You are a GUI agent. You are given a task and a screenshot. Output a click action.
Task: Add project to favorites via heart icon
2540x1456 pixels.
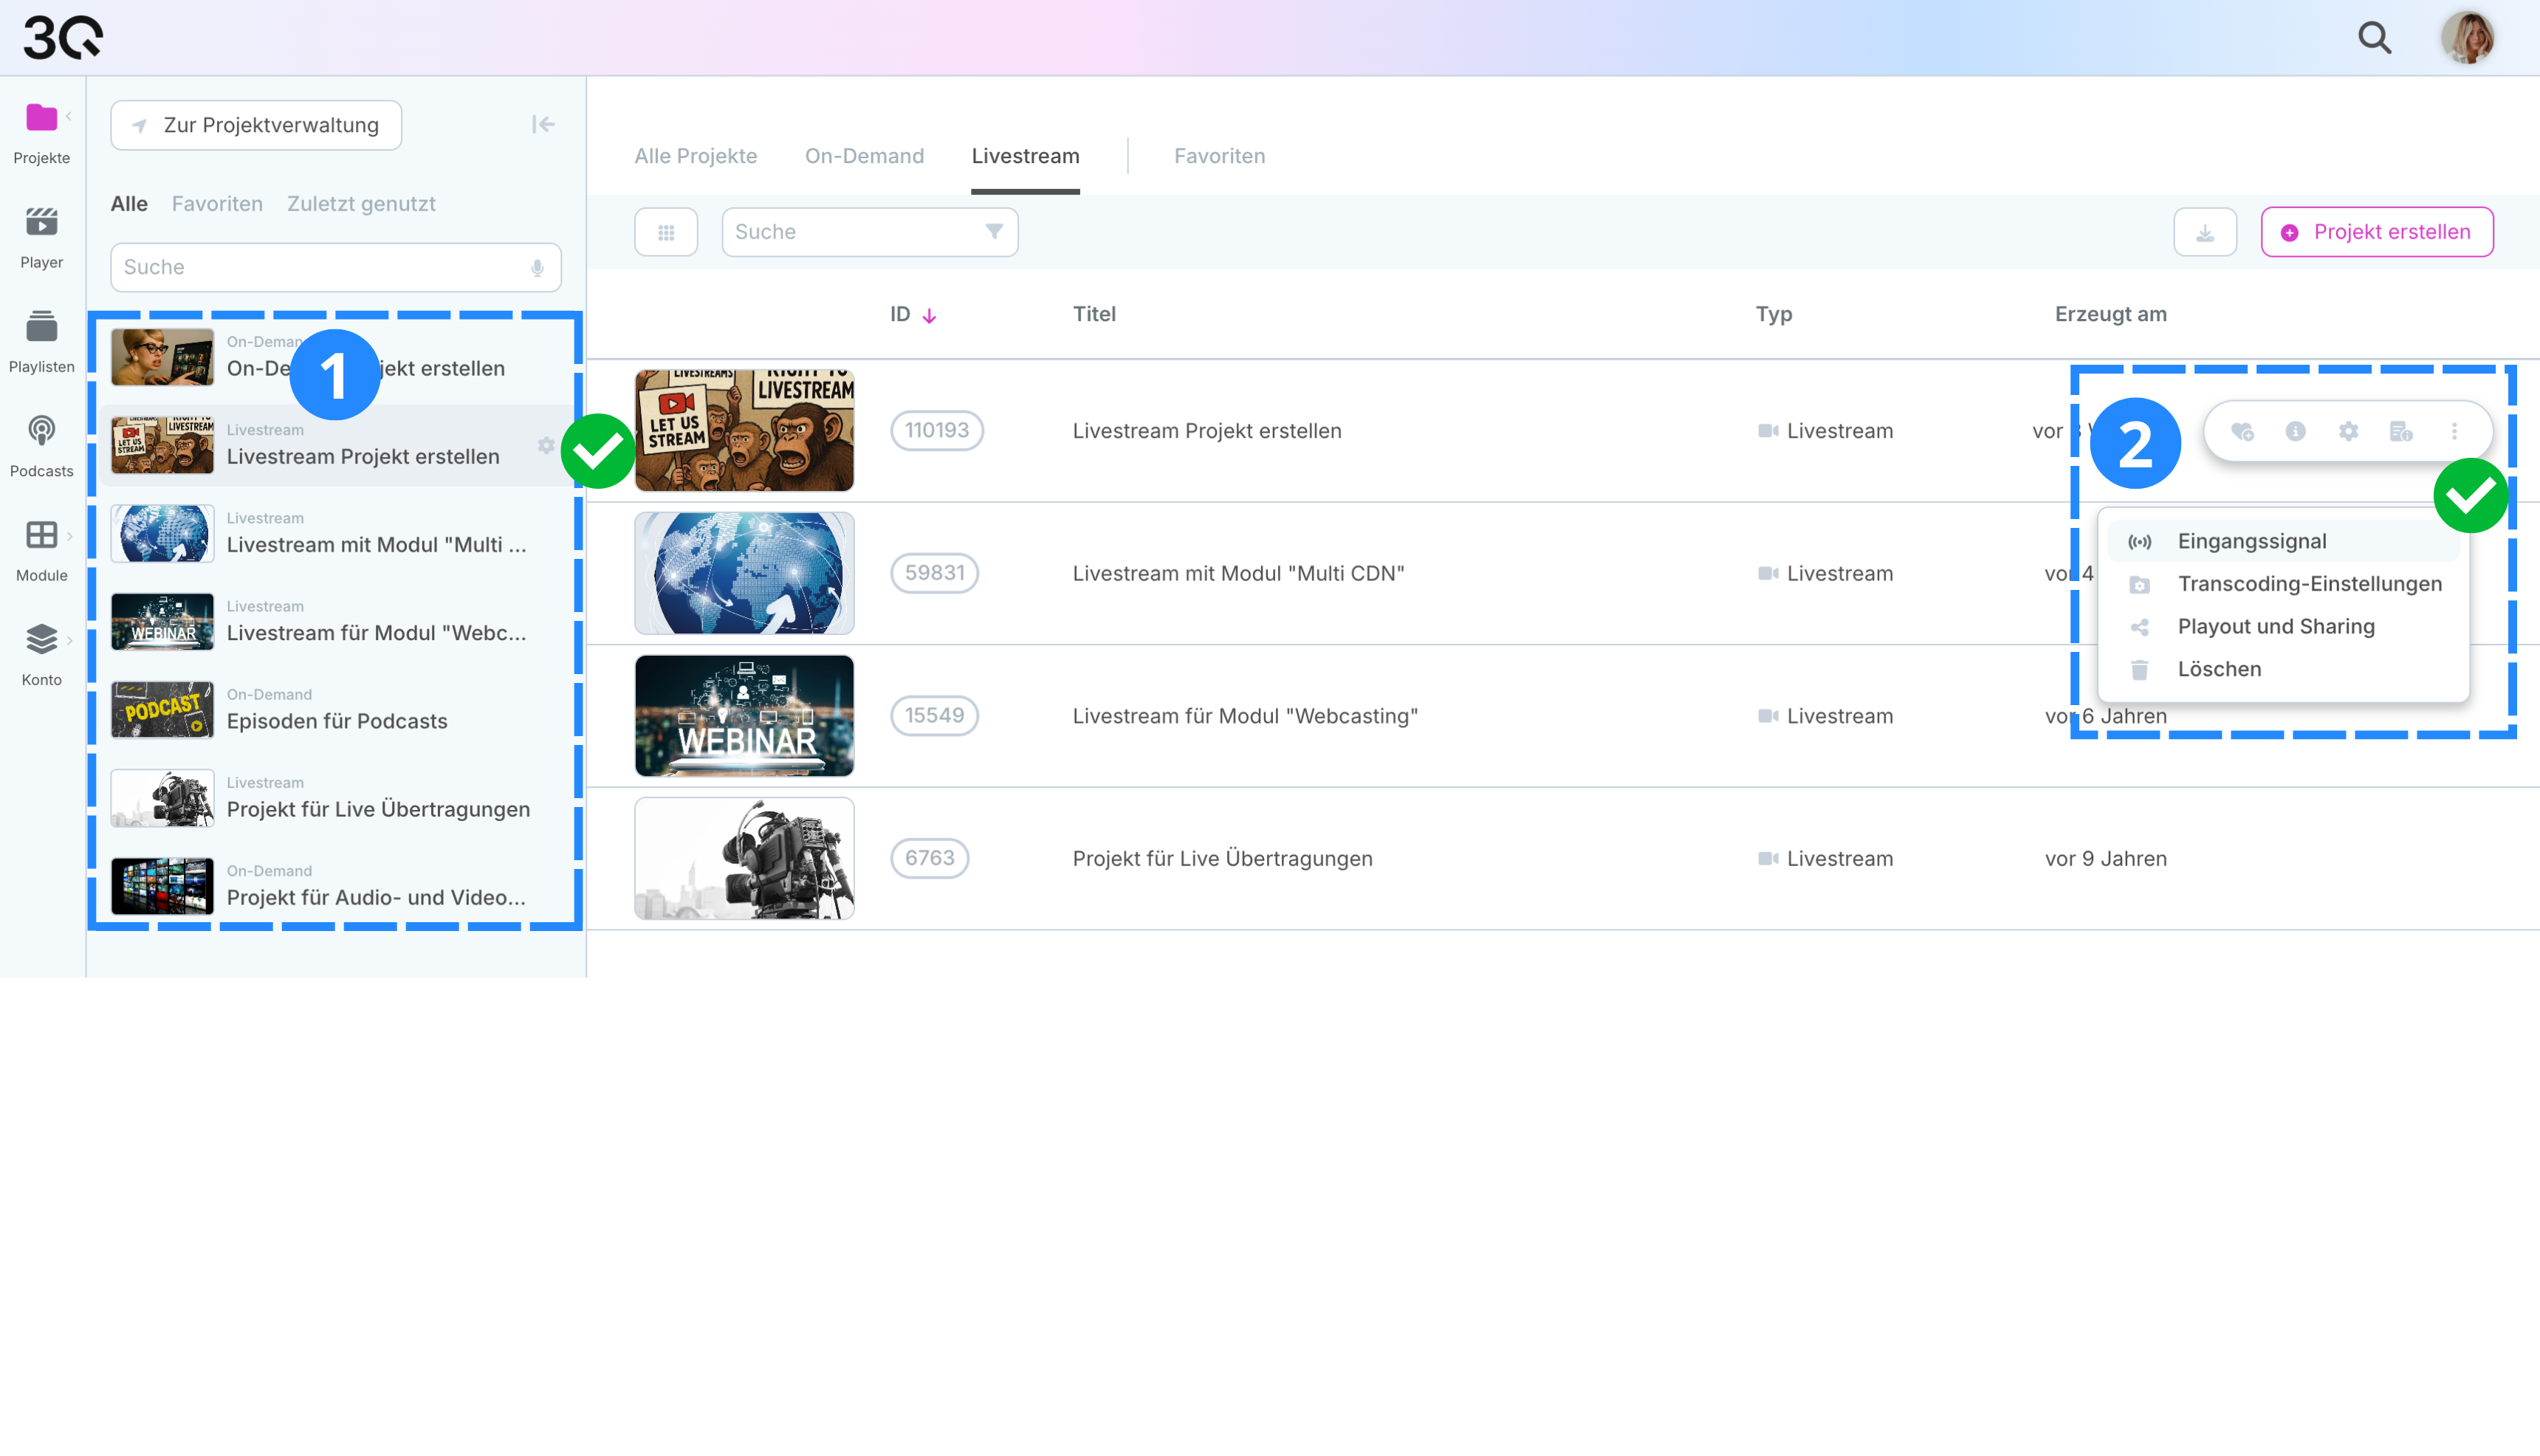2241,431
